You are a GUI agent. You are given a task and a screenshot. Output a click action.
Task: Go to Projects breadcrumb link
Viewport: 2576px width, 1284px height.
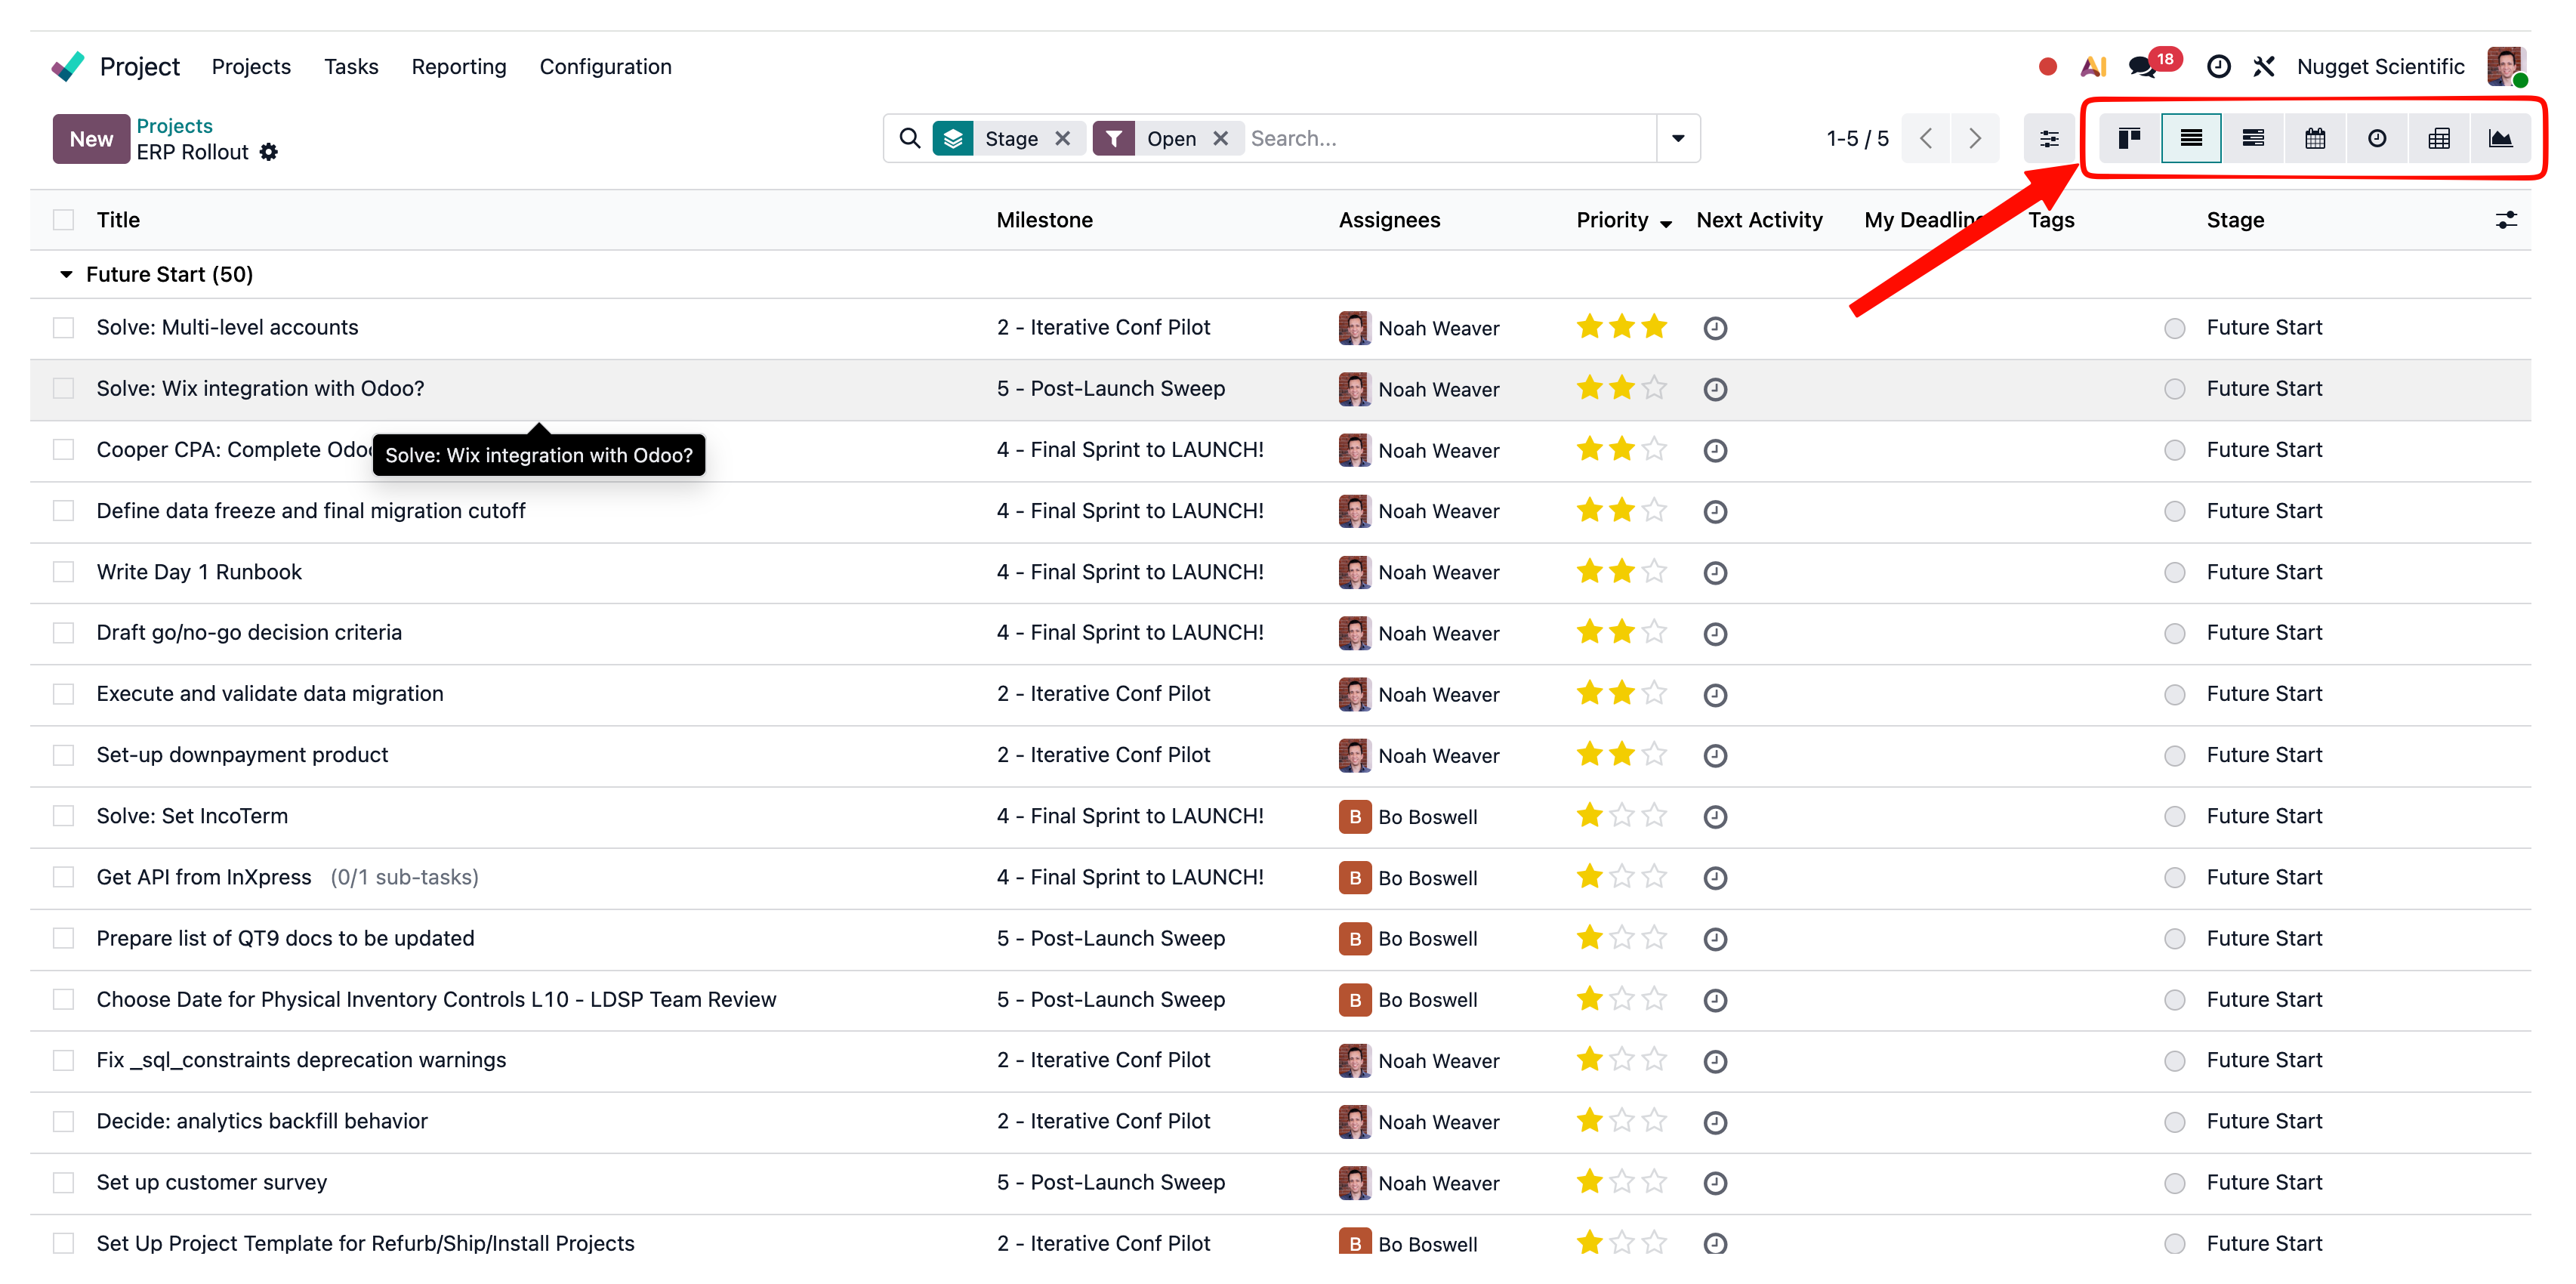click(174, 125)
